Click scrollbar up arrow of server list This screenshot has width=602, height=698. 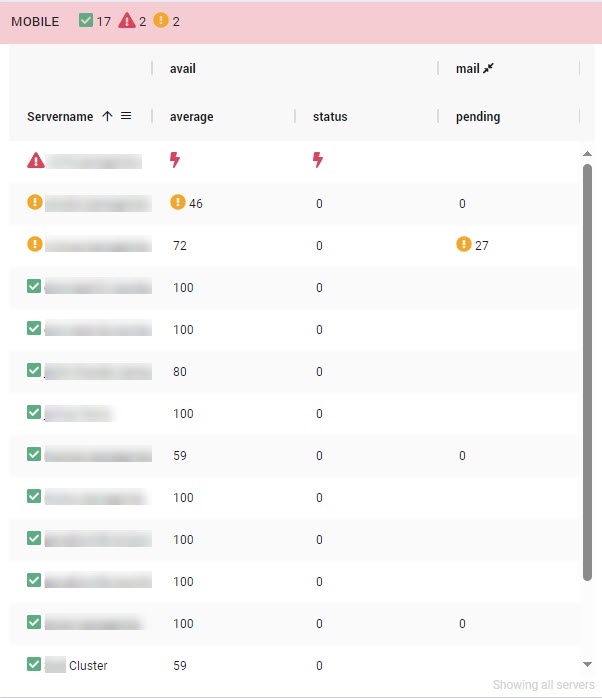click(587, 154)
